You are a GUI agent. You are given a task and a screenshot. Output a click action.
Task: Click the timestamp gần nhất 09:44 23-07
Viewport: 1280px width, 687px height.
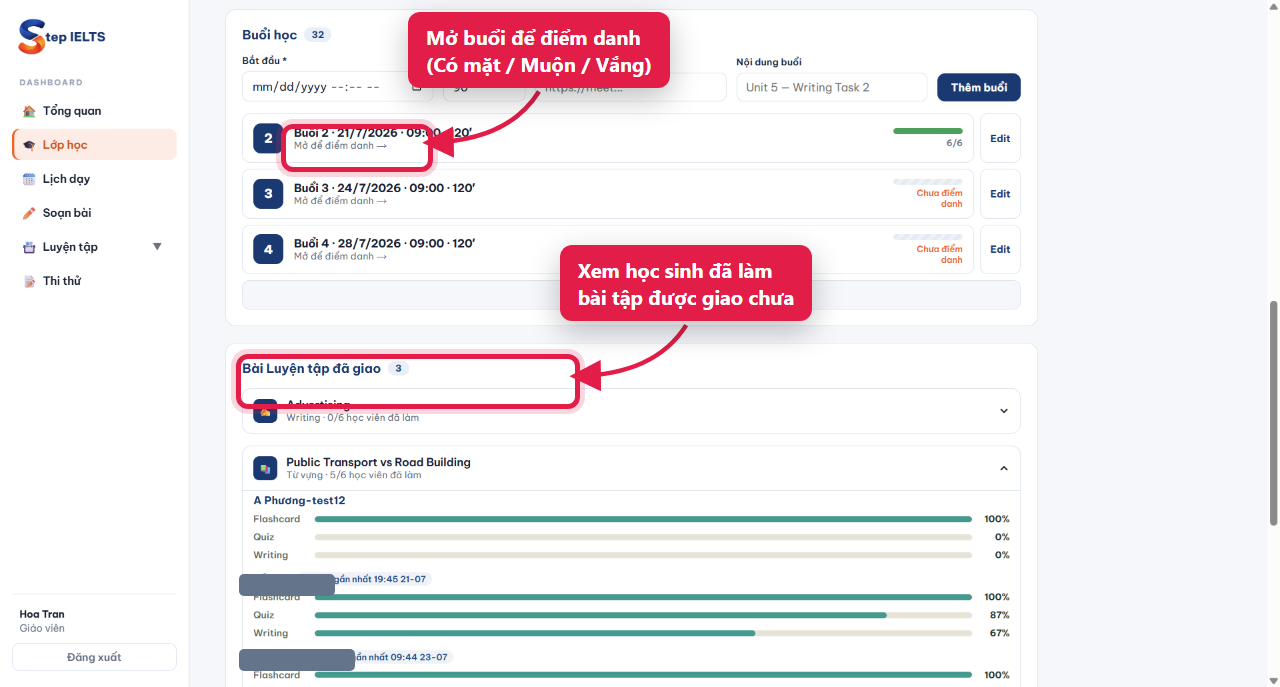[x=402, y=657]
